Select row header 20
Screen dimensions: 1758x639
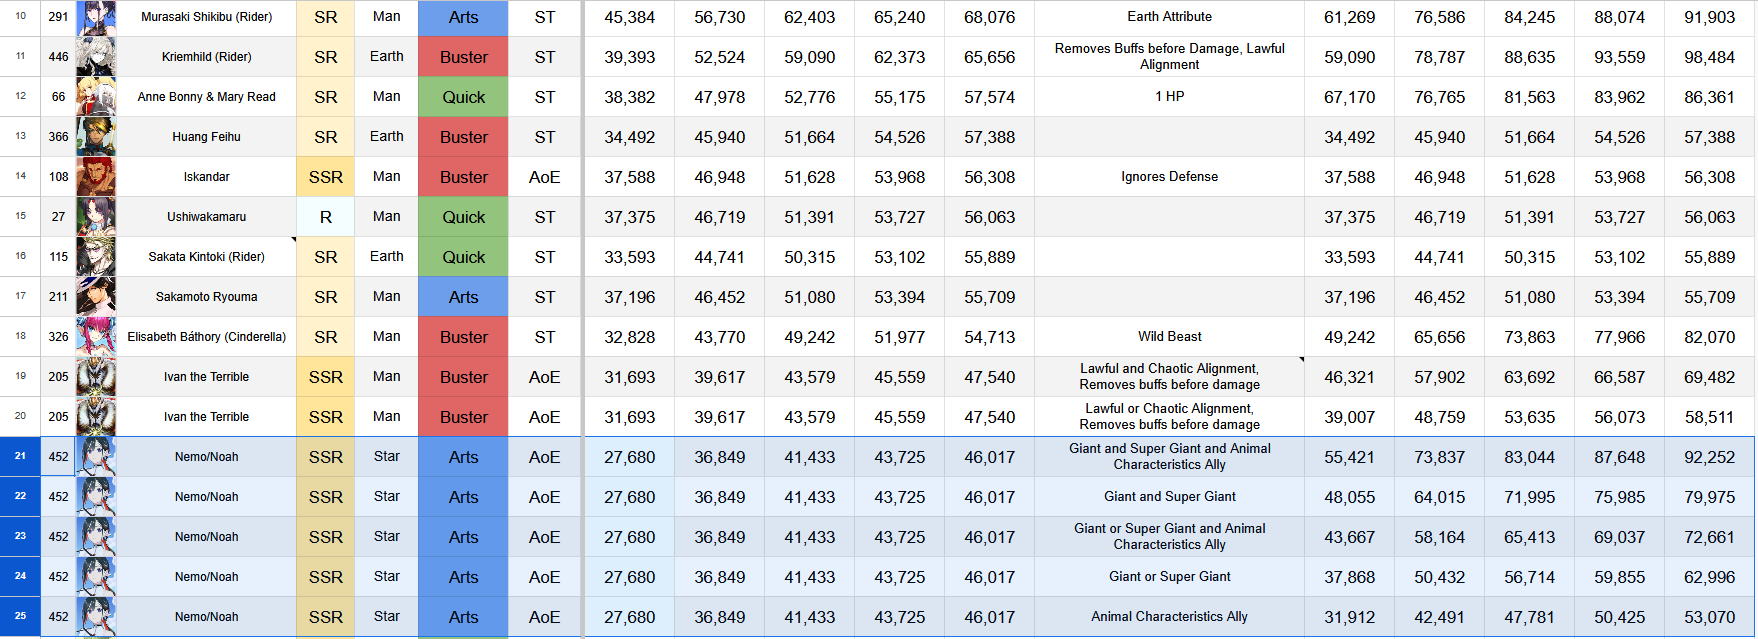tap(20, 417)
